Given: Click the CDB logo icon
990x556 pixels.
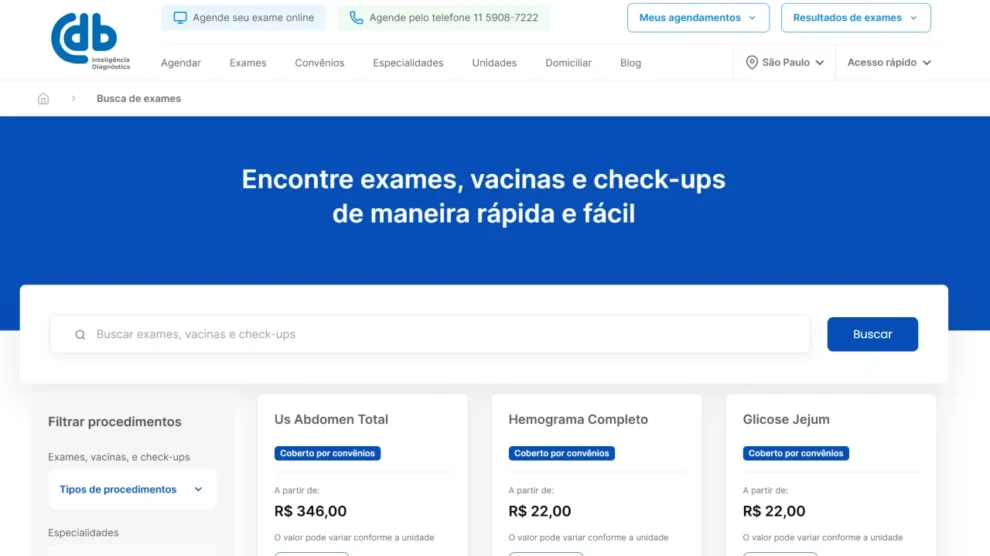Looking at the screenshot, I should 85,40.
